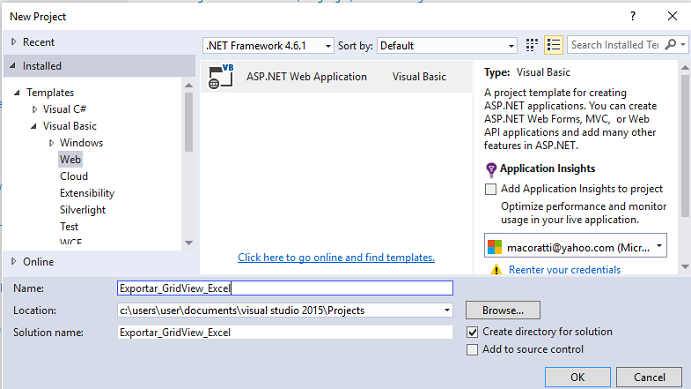Viewport: 691px width, 389px height.
Task: Click the search magnifier icon
Action: (670, 44)
